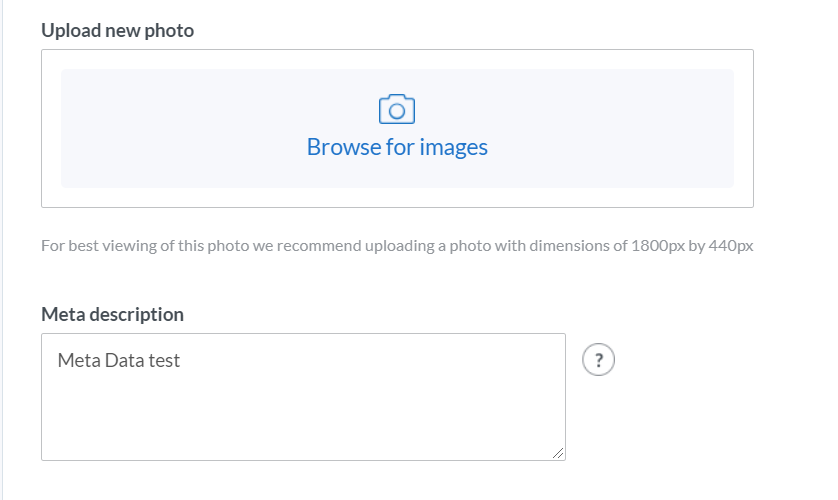This screenshot has width=838, height=500.
Task: Open the Browse for images link
Action: coord(397,147)
